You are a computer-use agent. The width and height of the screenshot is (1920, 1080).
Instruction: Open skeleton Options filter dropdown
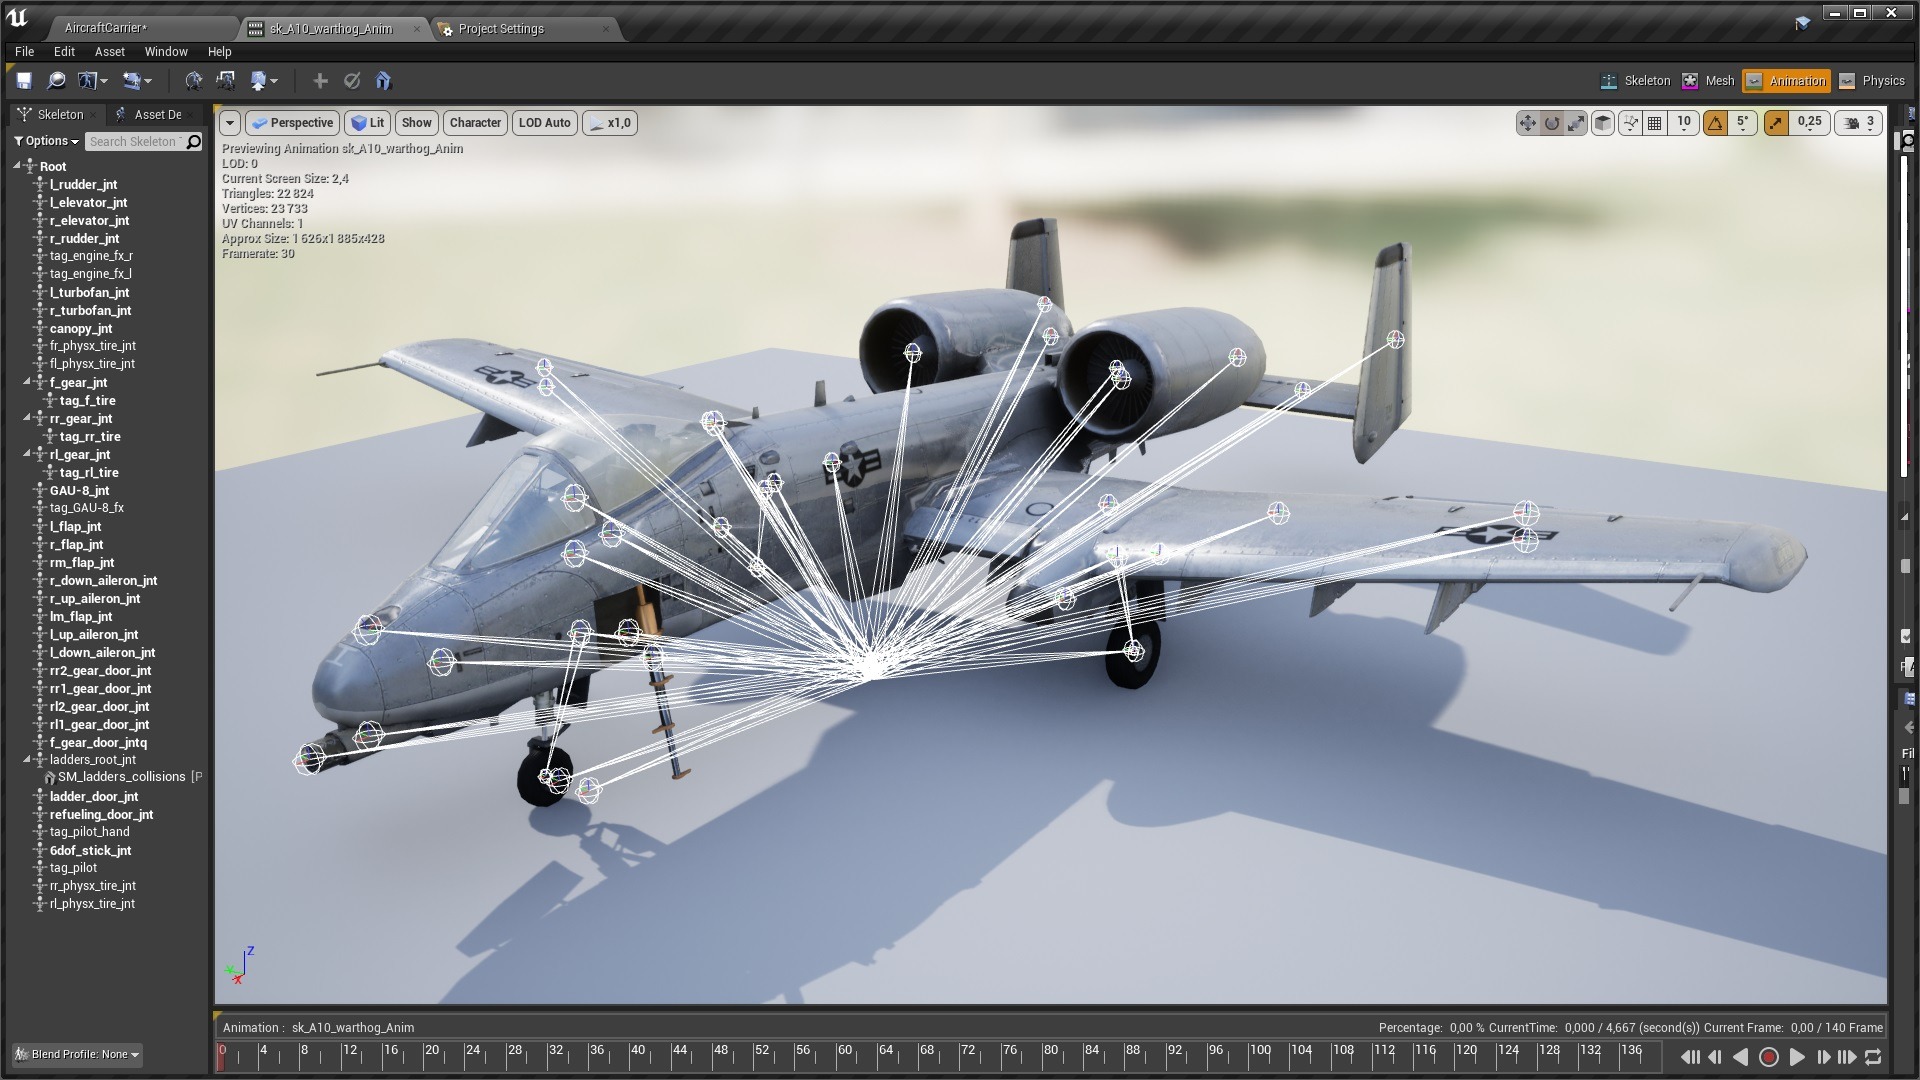(46, 141)
